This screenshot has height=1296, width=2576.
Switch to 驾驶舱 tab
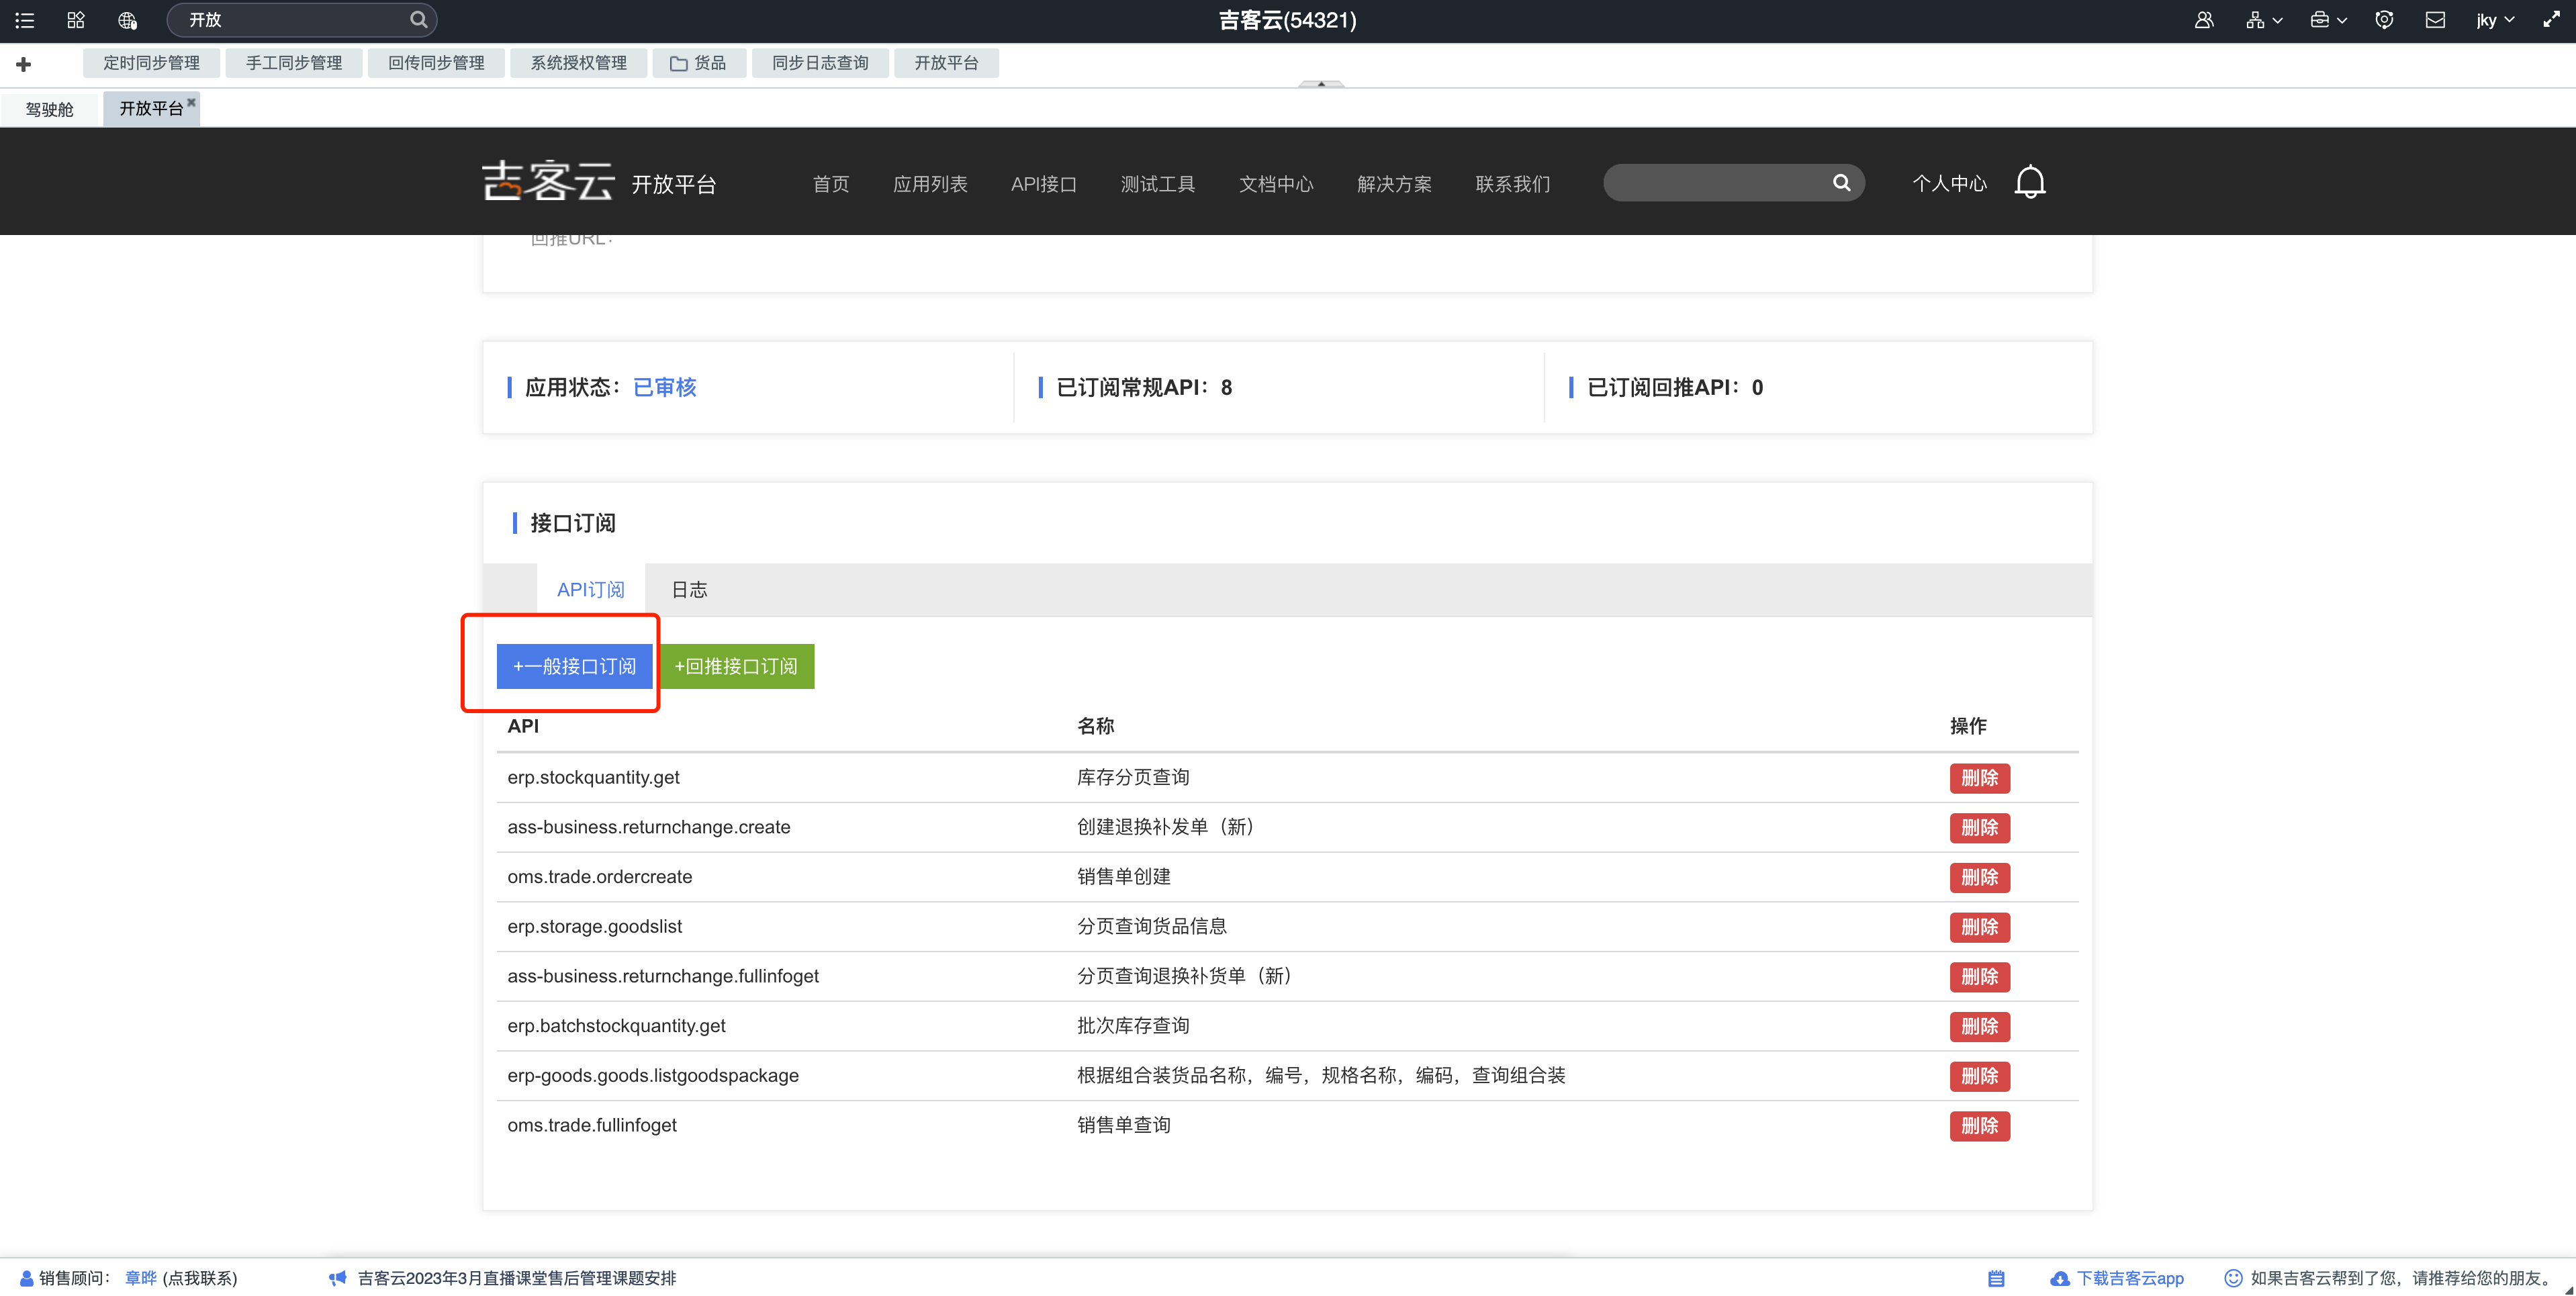(x=50, y=109)
